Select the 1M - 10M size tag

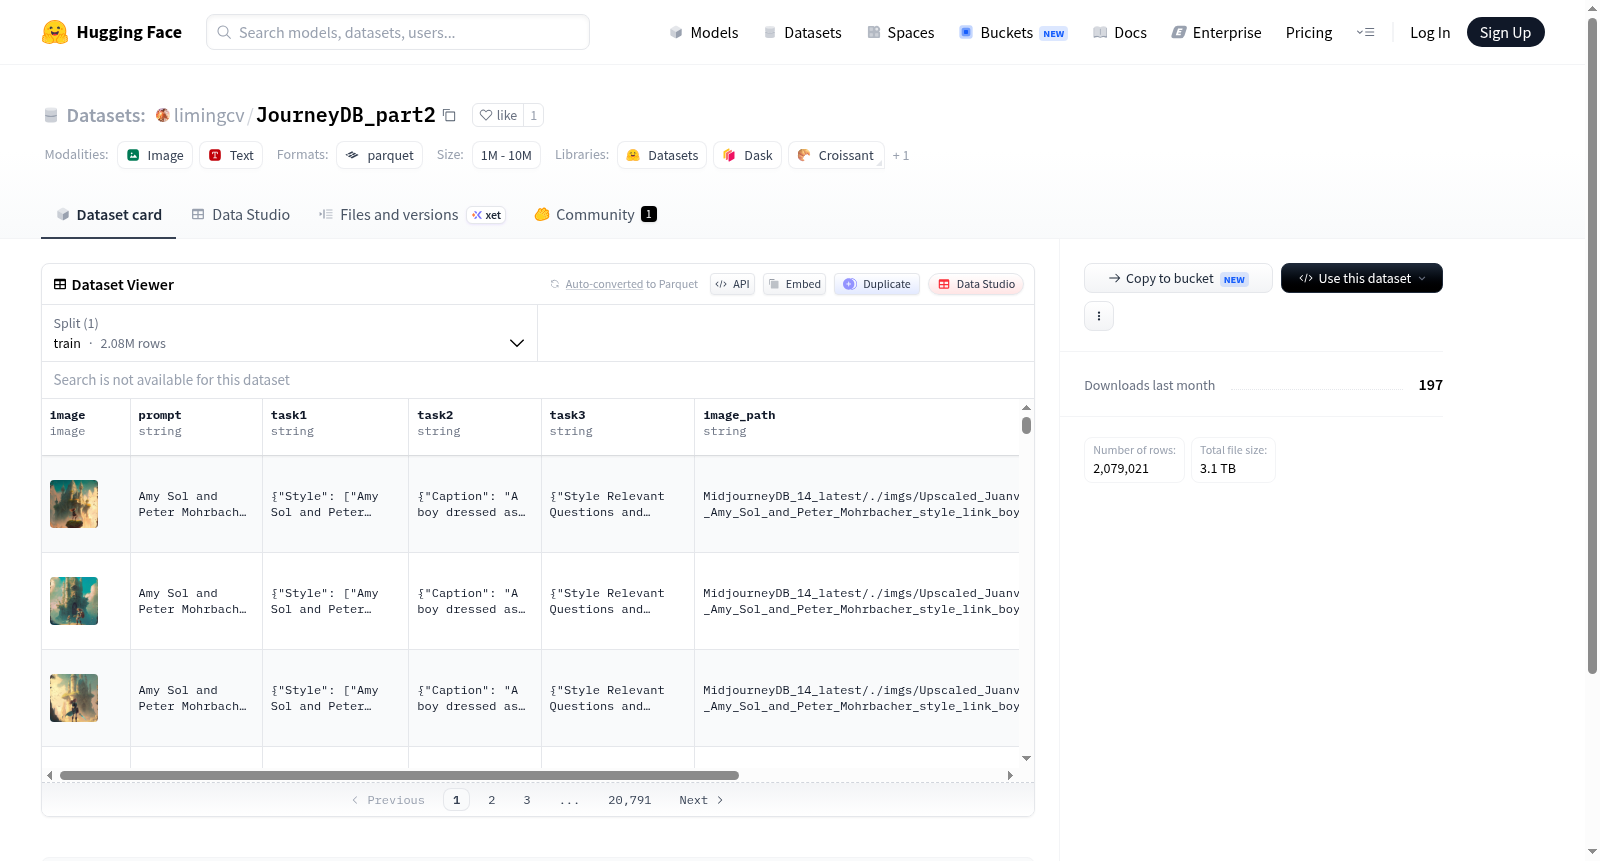click(506, 155)
